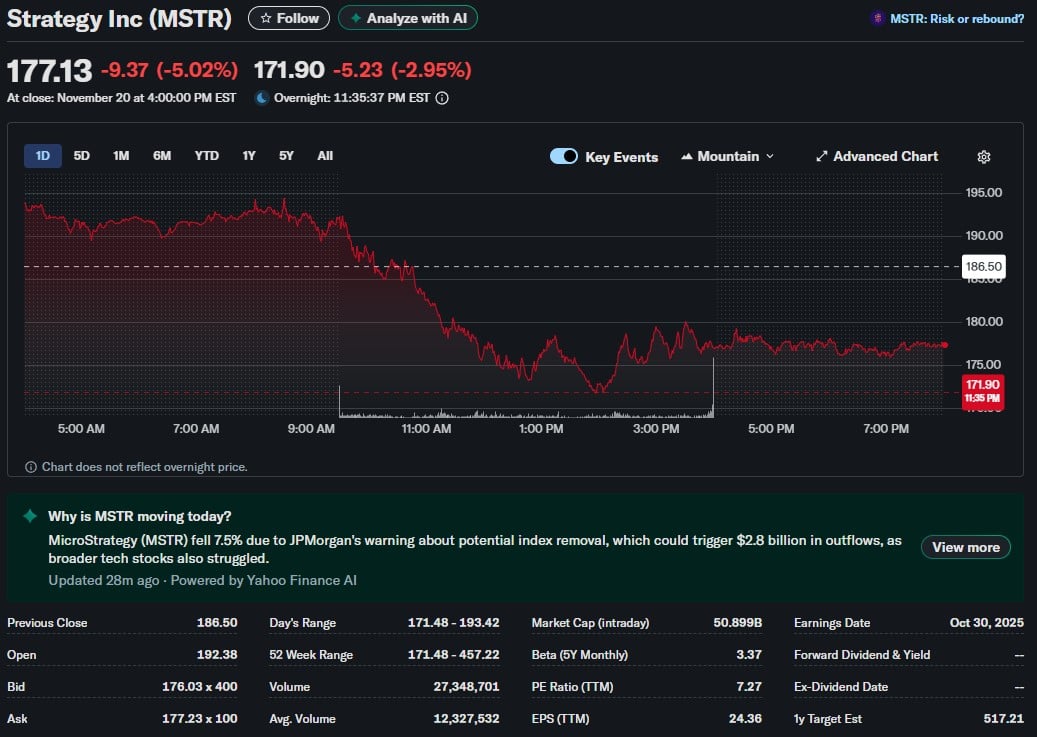Click the Mountain chart type icon
Viewport: 1037px width, 737px height.
pyautogui.click(x=686, y=156)
